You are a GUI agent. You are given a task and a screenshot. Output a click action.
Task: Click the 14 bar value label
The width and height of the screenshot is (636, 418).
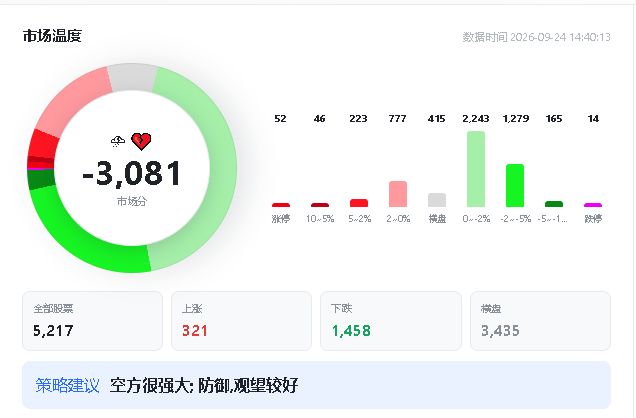point(593,119)
